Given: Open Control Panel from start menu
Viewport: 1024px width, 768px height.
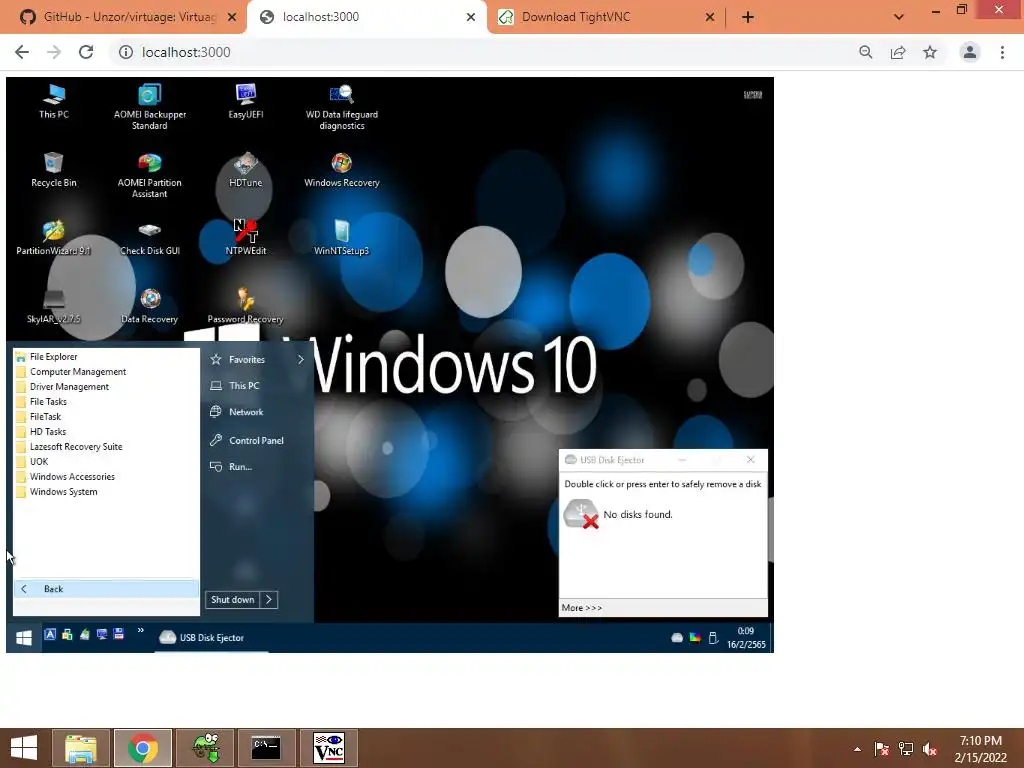Looking at the screenshot, I should pos(257,440).
